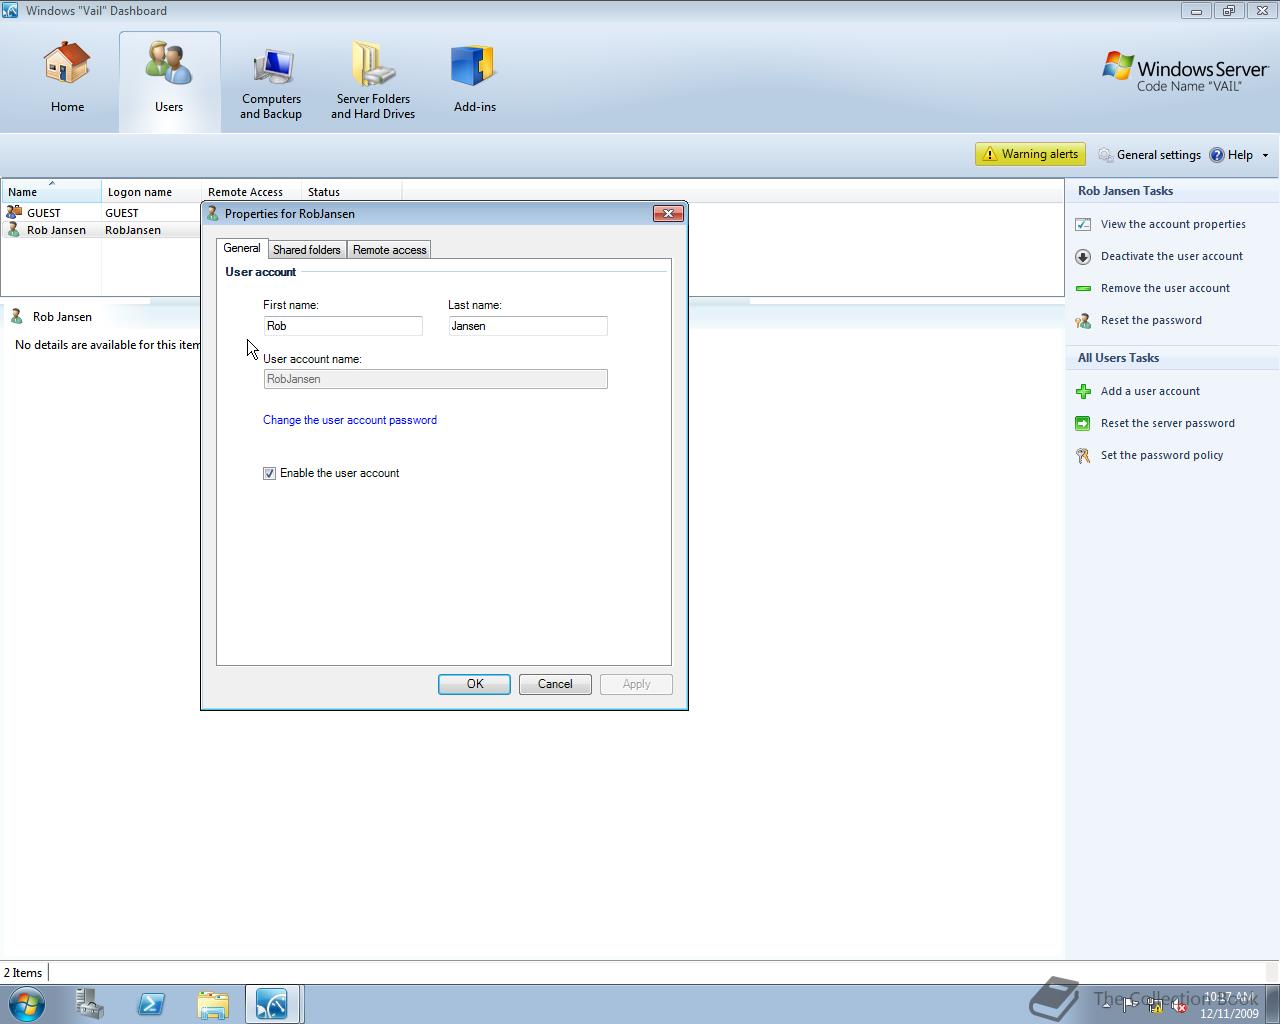This screenshot has height=1024, width=1280.
Task: Click the Dashboard taskbar button
Action: 273,1004
